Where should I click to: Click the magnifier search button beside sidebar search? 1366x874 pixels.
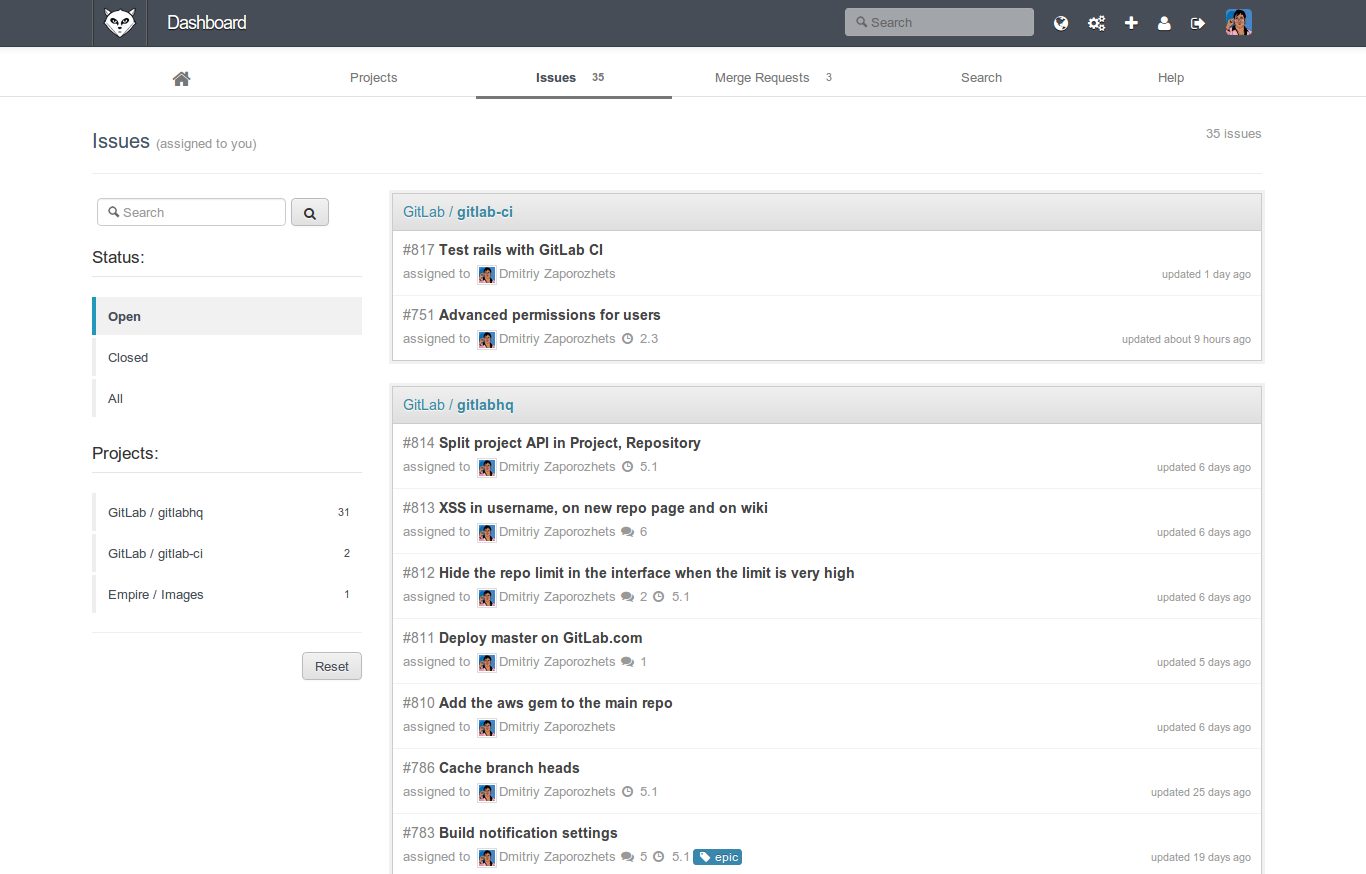pos(310,213)
